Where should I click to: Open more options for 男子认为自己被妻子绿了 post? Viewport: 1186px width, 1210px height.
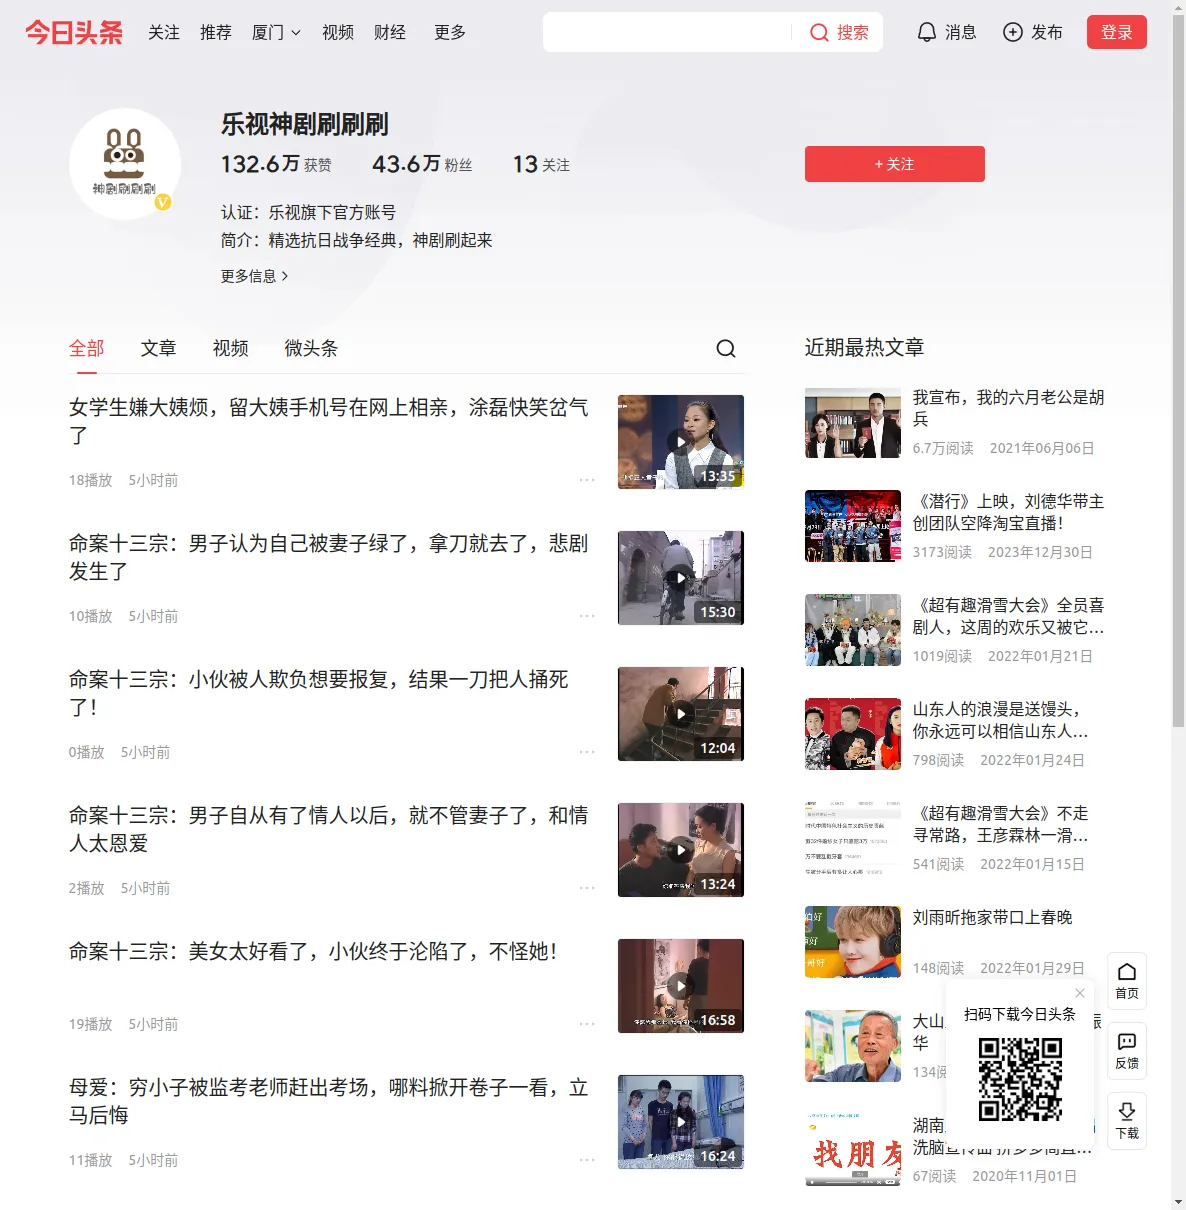click(587, 616)
